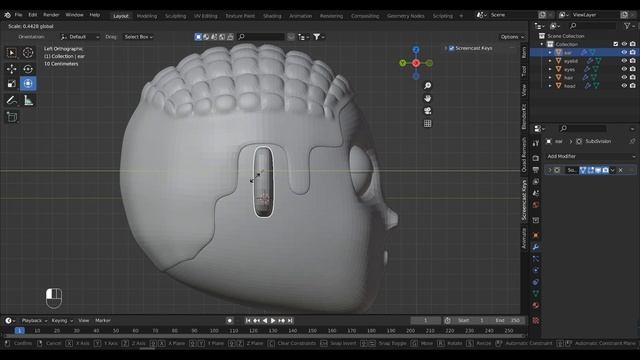
Task: Switch to the Shading workspace tab
Action: tap(272, 16)
